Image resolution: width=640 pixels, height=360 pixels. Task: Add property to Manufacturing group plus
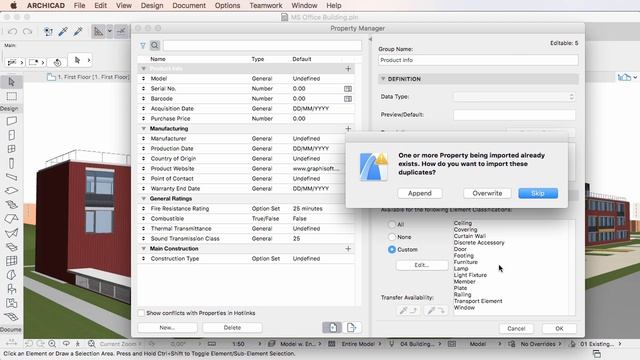348,129
